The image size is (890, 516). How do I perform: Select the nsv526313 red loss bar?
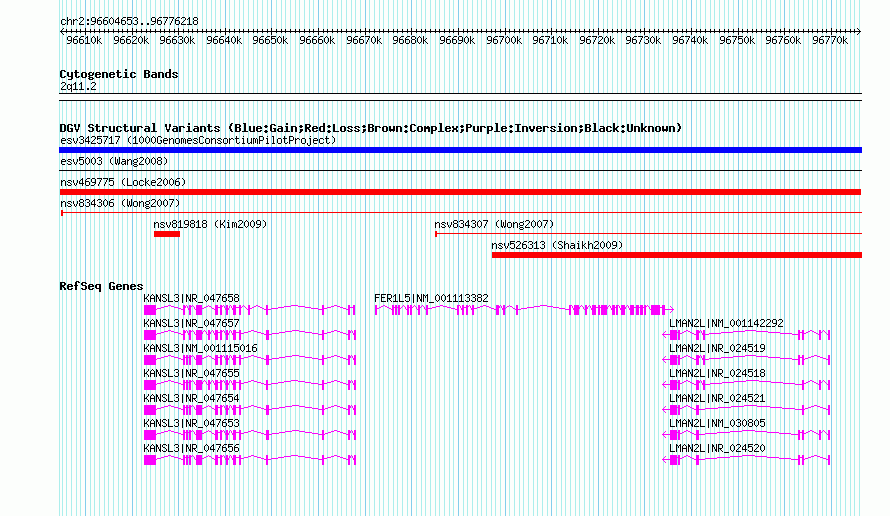(677, 255)
